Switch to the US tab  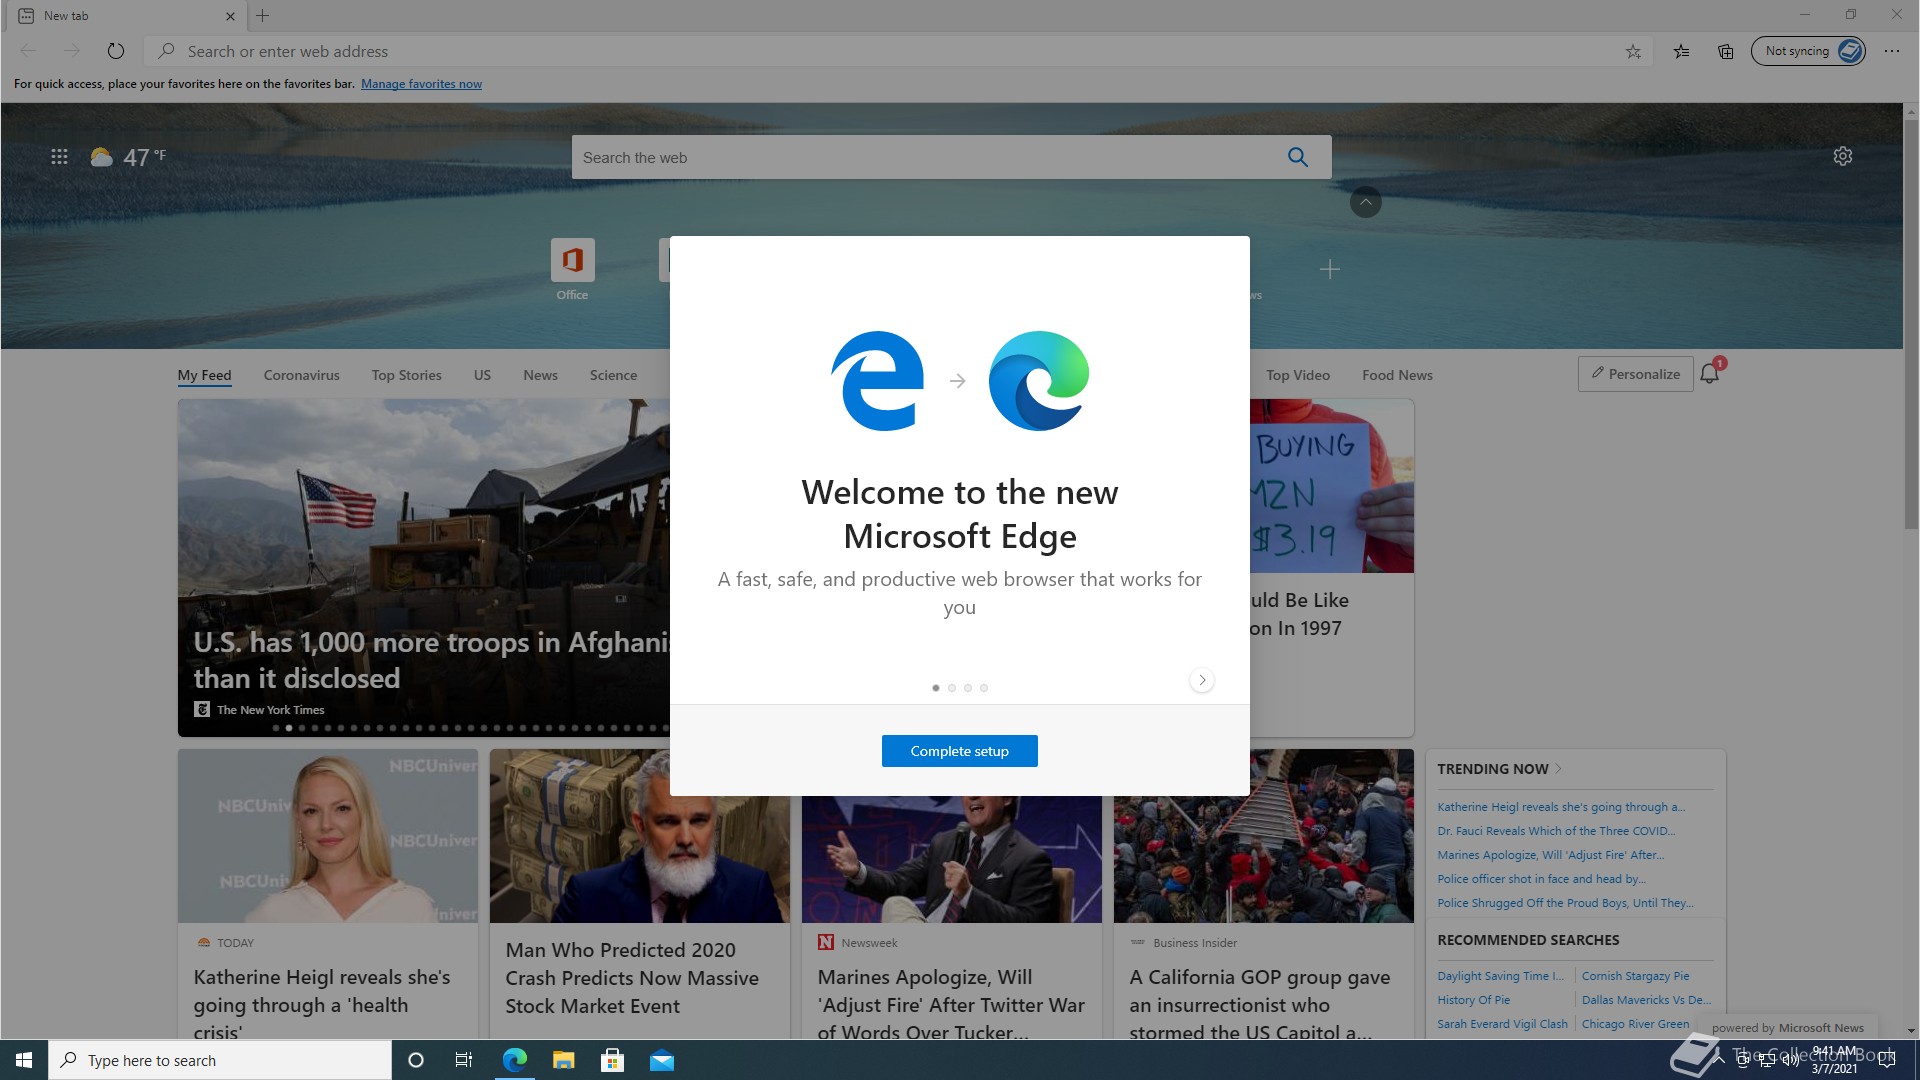482,375
